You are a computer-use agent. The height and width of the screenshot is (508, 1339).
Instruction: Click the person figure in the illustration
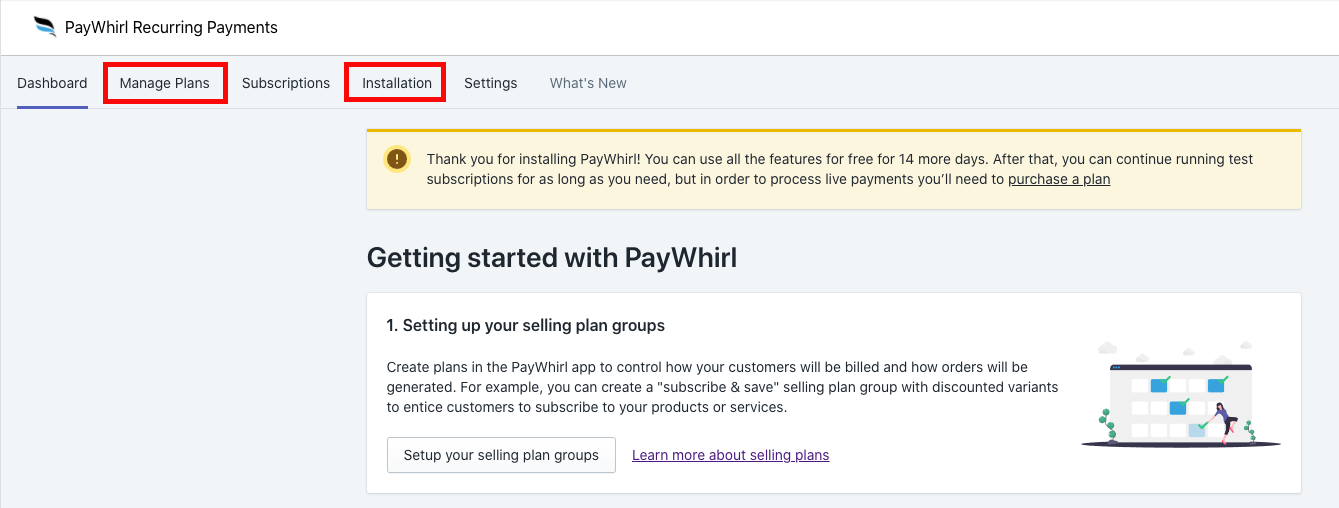pyautogui.click(x=1222, y=423)
